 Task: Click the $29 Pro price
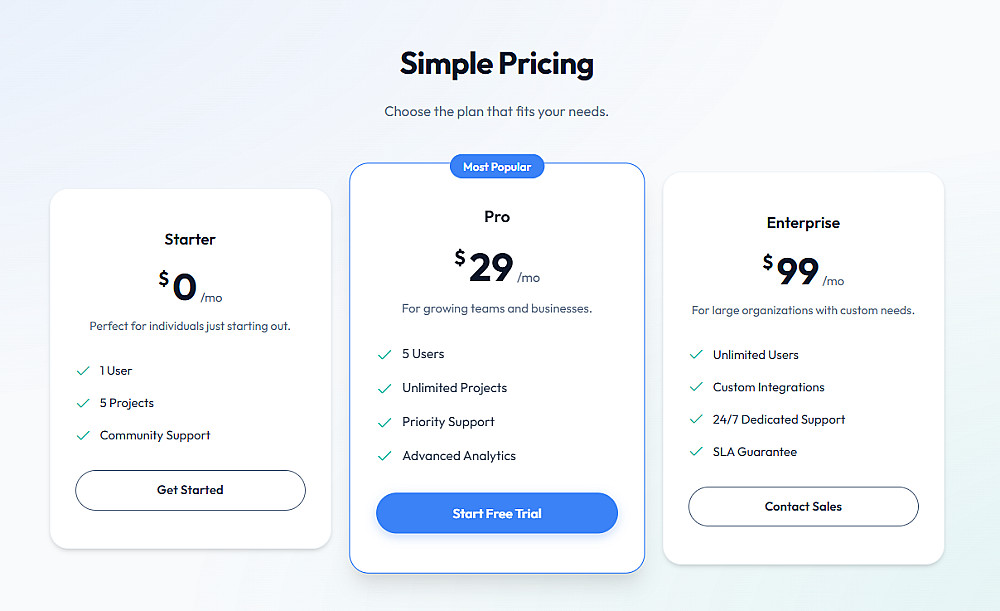pos(490,267)
